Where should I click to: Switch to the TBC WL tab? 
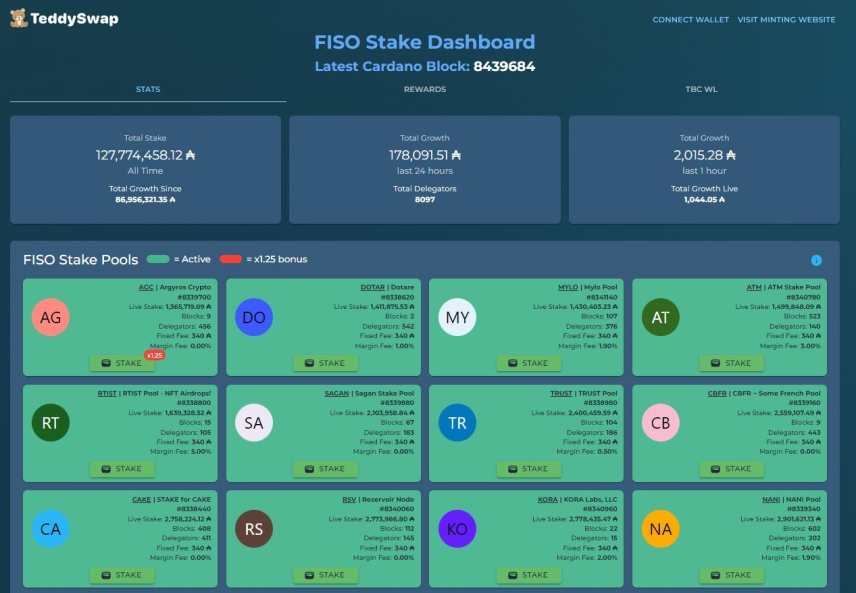point(702,89)
